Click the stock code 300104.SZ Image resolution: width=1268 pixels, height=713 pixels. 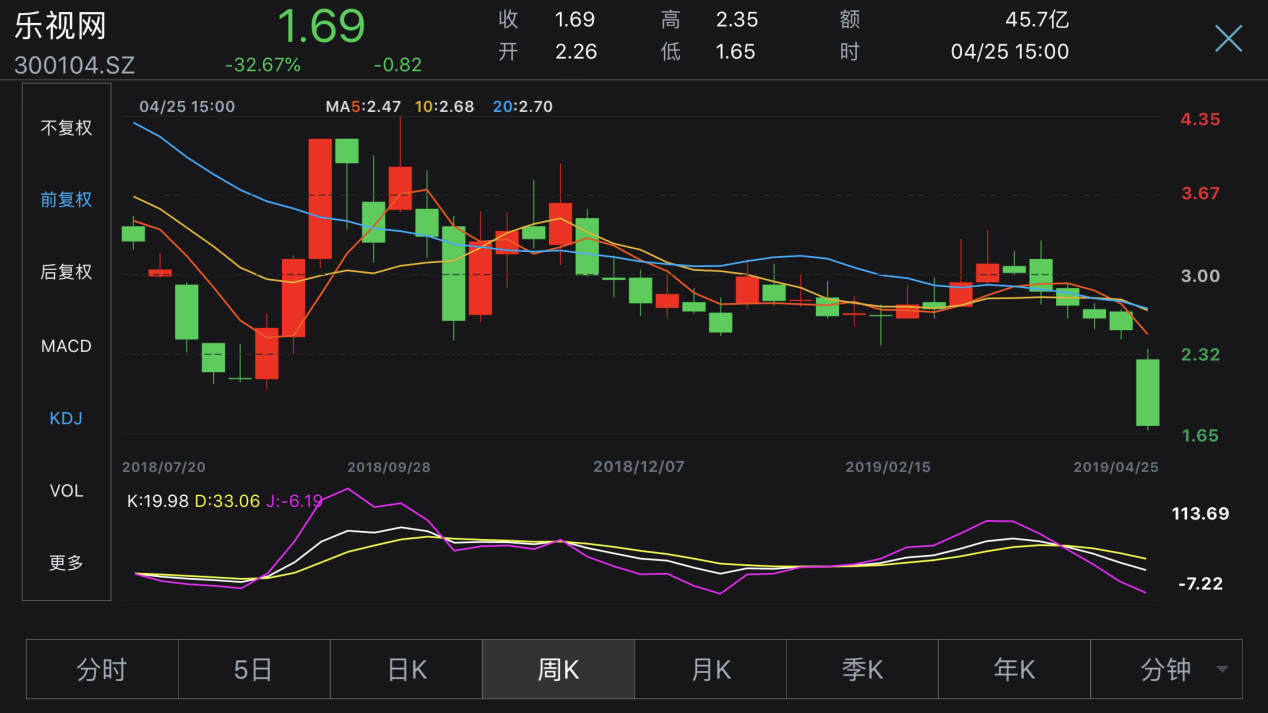pos(74,66)
